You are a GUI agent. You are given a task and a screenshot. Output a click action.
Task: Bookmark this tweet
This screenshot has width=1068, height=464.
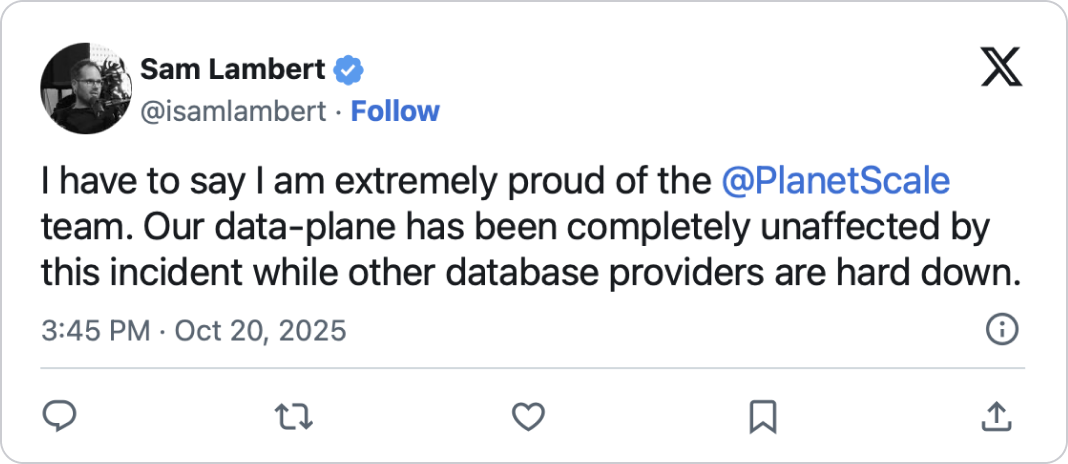coord(763,414)
